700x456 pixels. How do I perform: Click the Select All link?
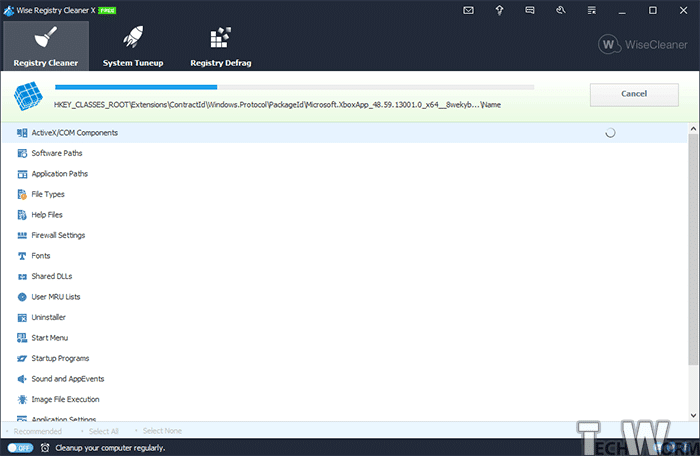click(104, 431)
